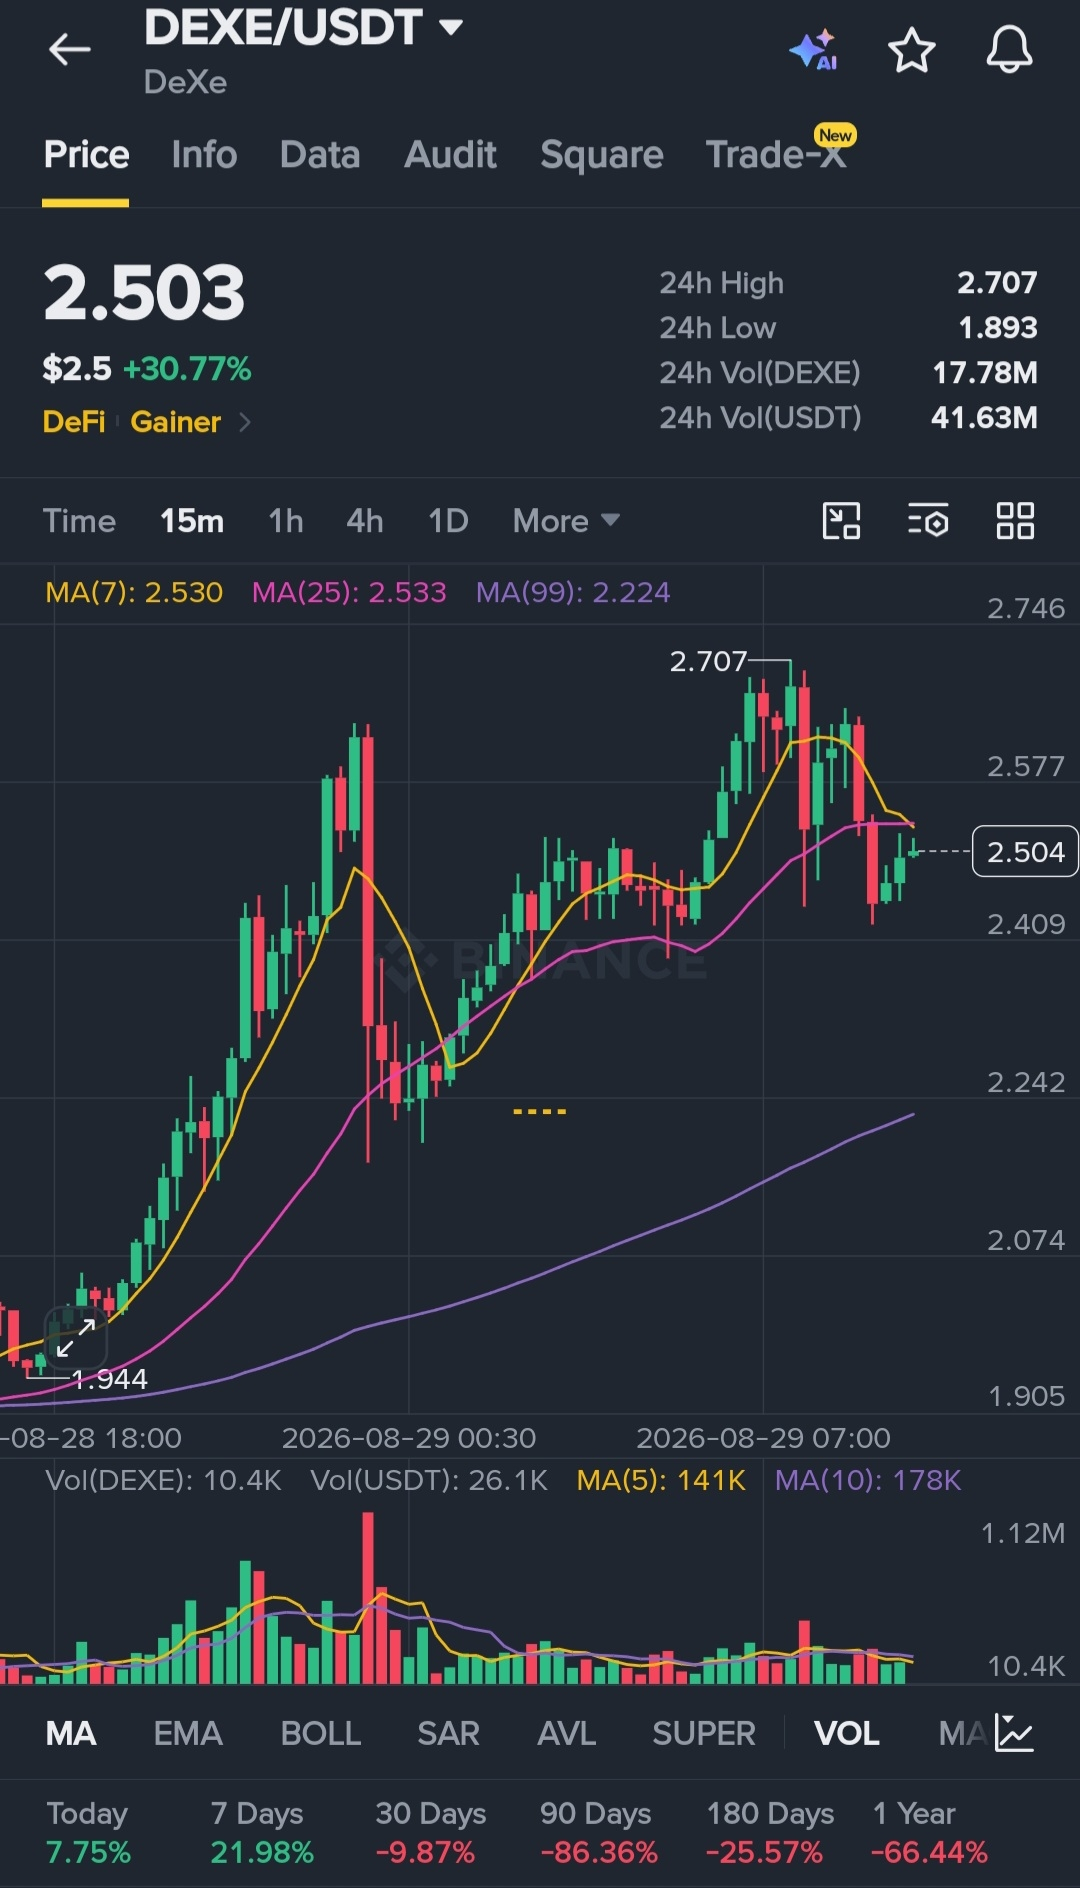Tap the 30 Days -9.87% performance
The width and height of the screenshot is (1080, 1888).
pyautogui.click(x=430, y=1833)
